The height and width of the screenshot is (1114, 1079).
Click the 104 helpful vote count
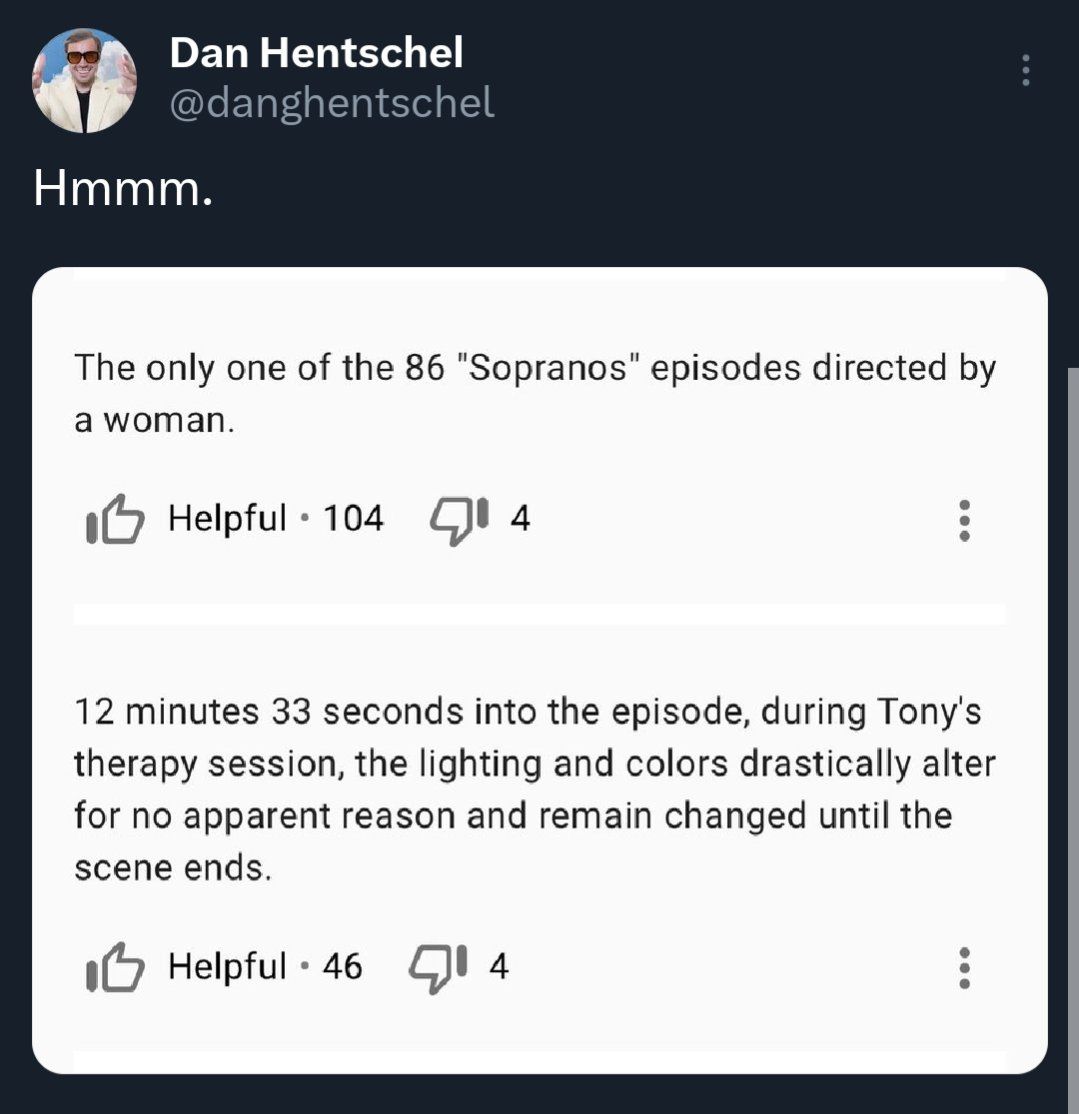353,518
